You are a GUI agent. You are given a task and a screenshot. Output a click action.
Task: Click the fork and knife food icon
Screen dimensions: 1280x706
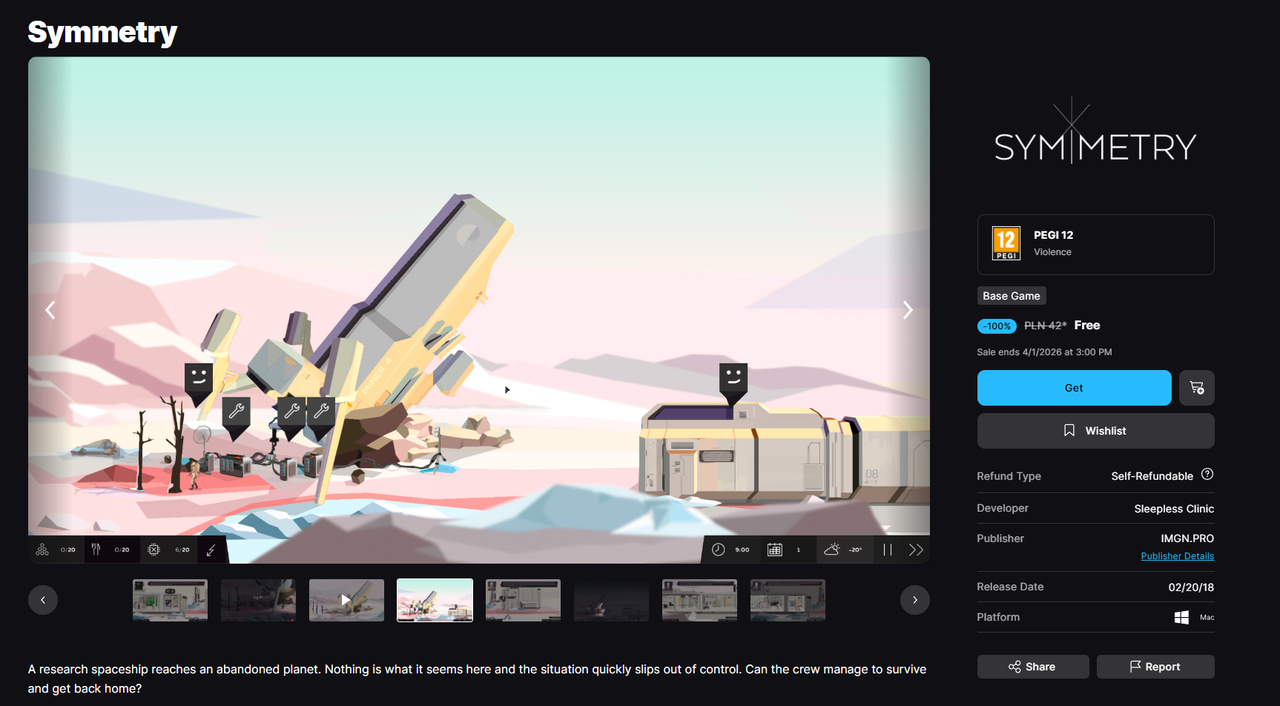pos(97,550)
